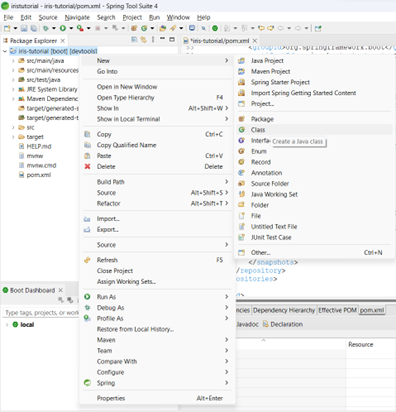Click the green Relaunch circle toolbar icon
The height and width of the screenshot is (412, 396).
215,29
